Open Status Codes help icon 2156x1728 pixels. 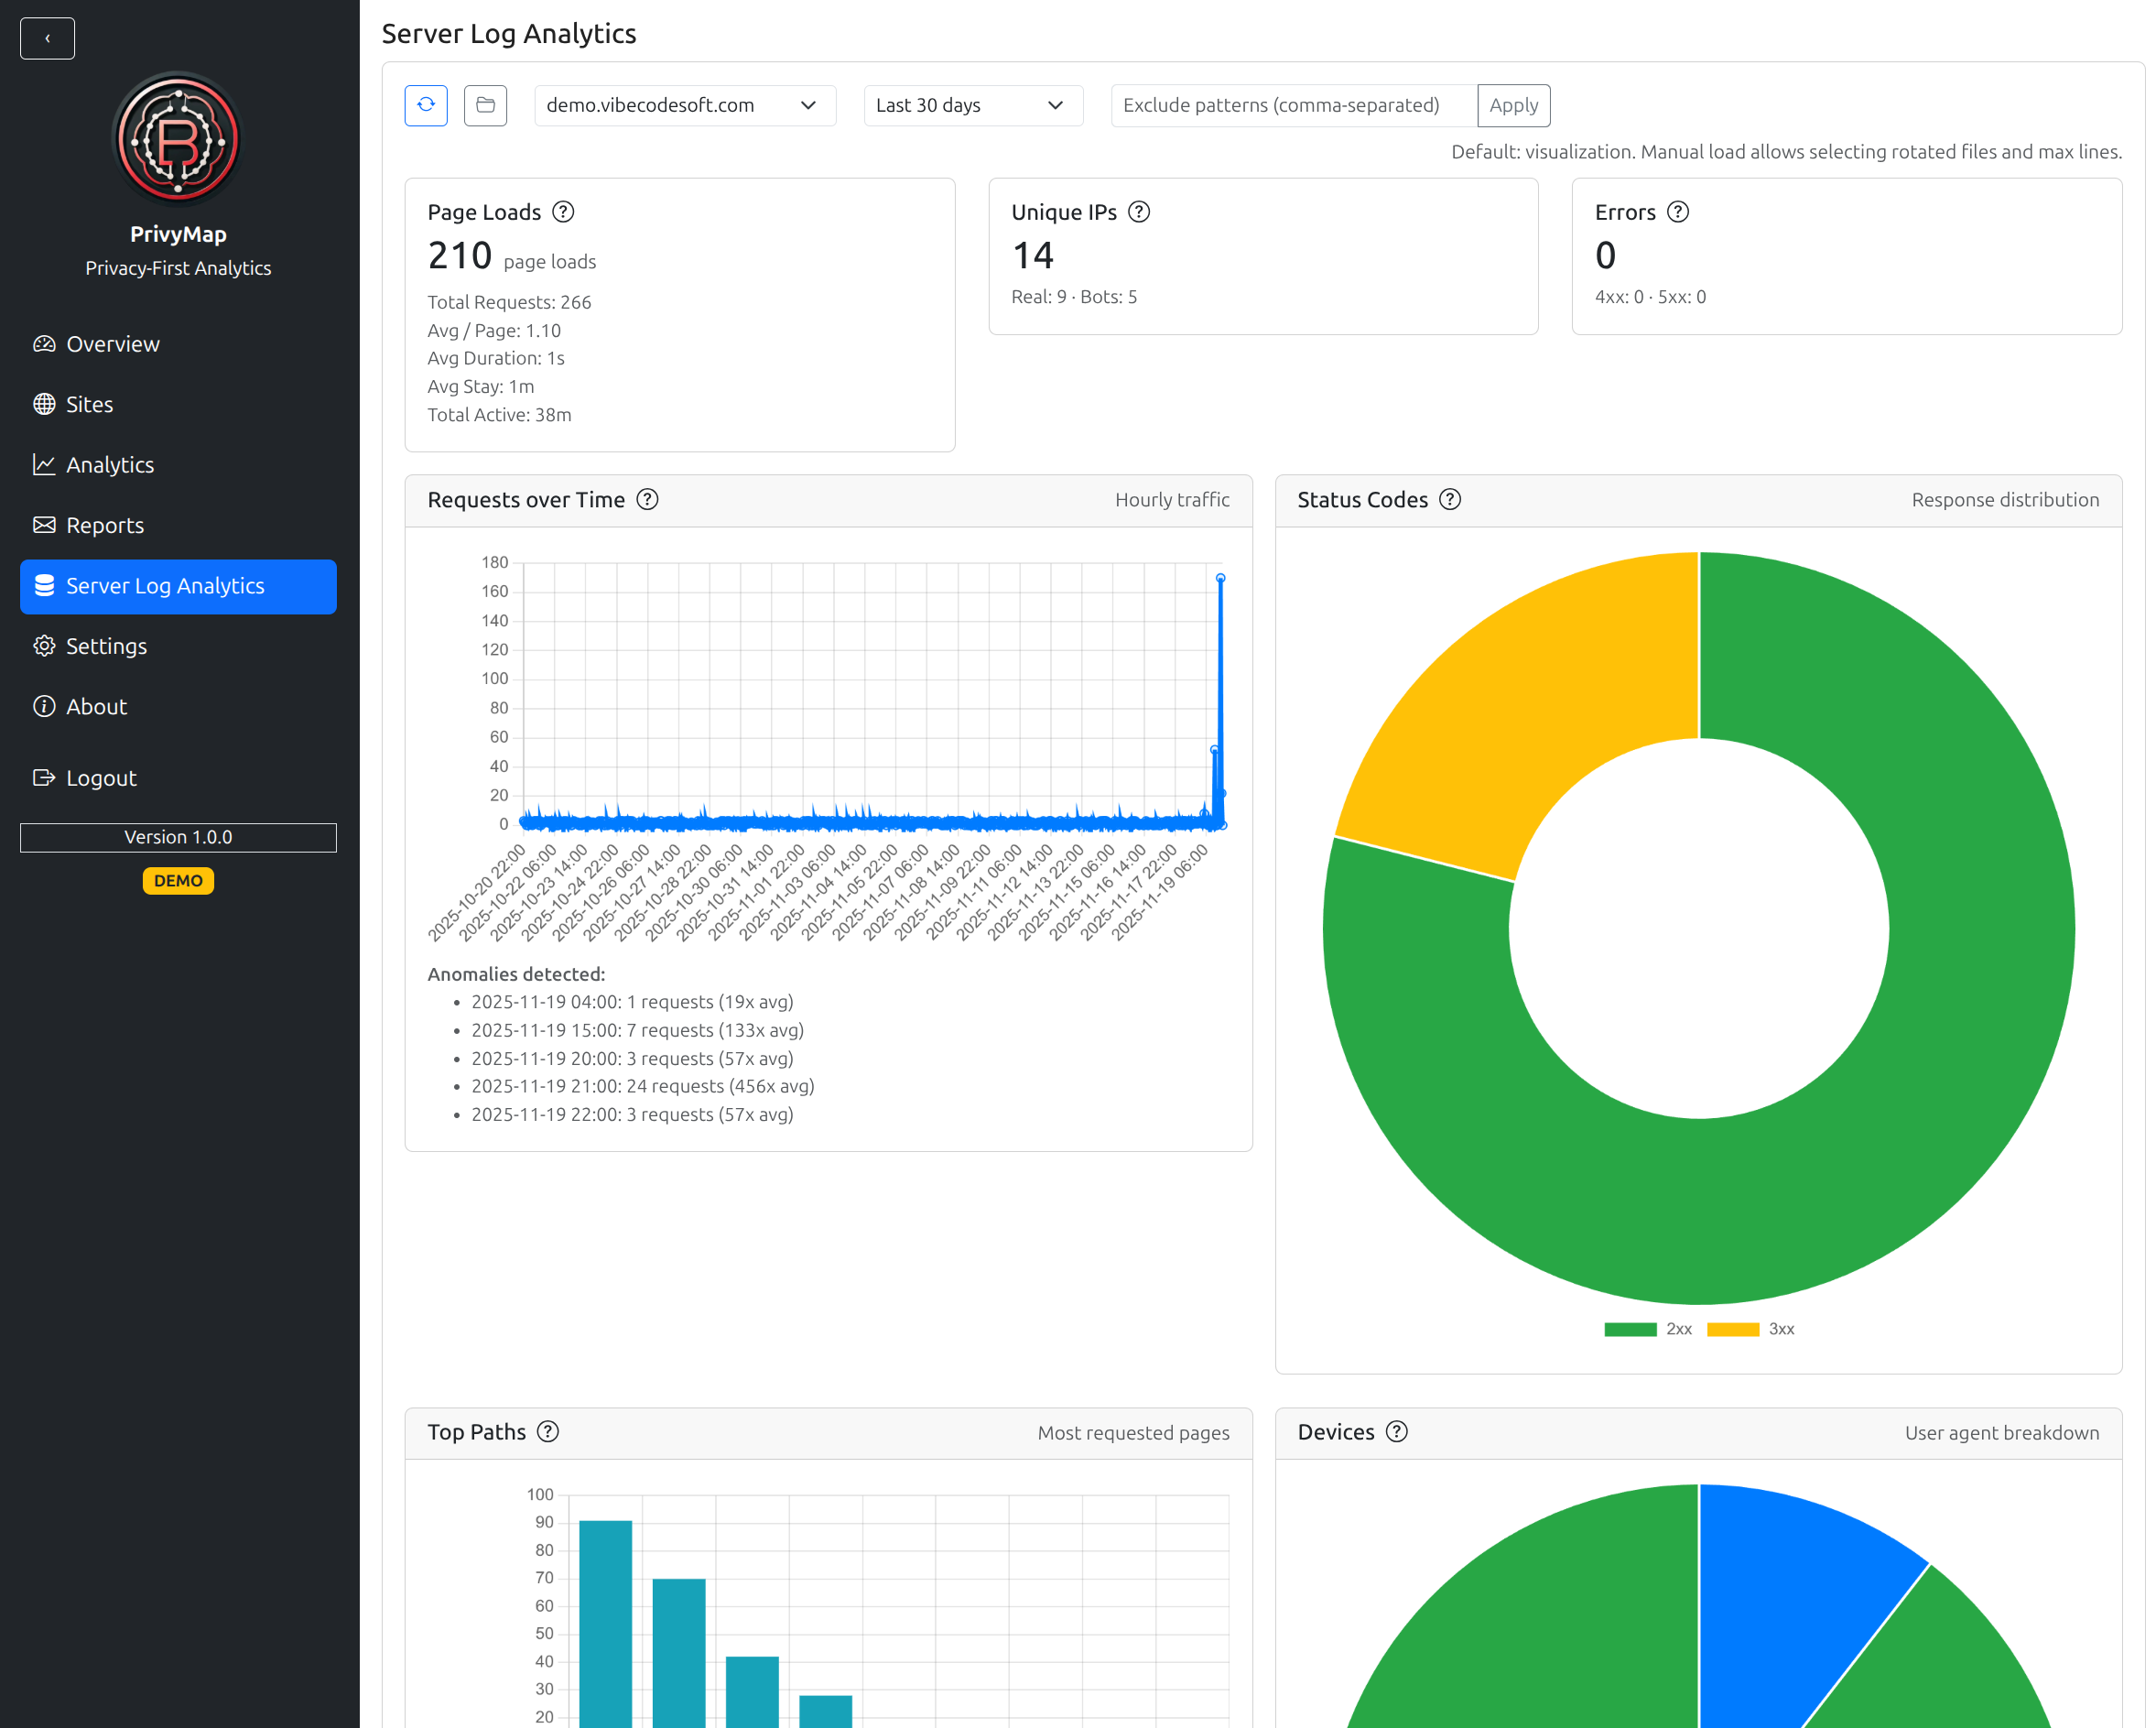(1449, 500)
